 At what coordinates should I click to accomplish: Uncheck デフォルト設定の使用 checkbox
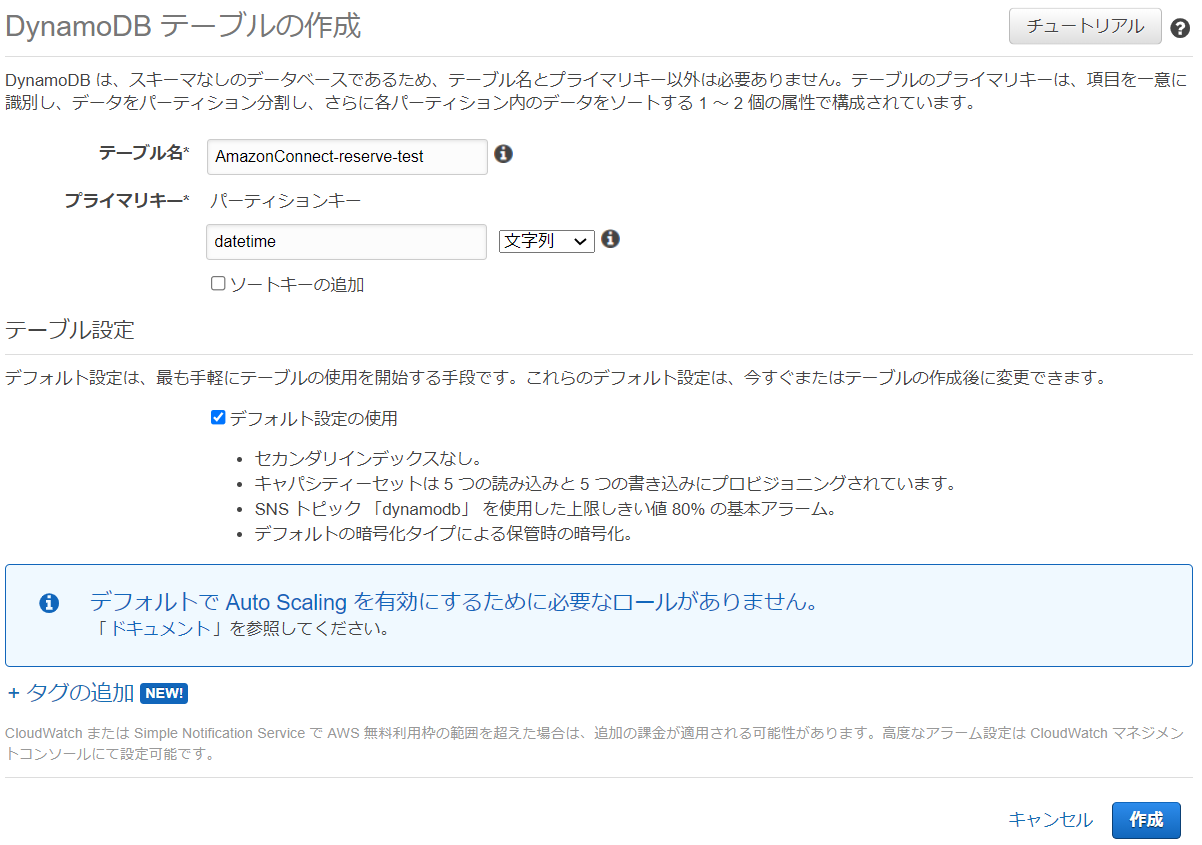pos(218,418)
